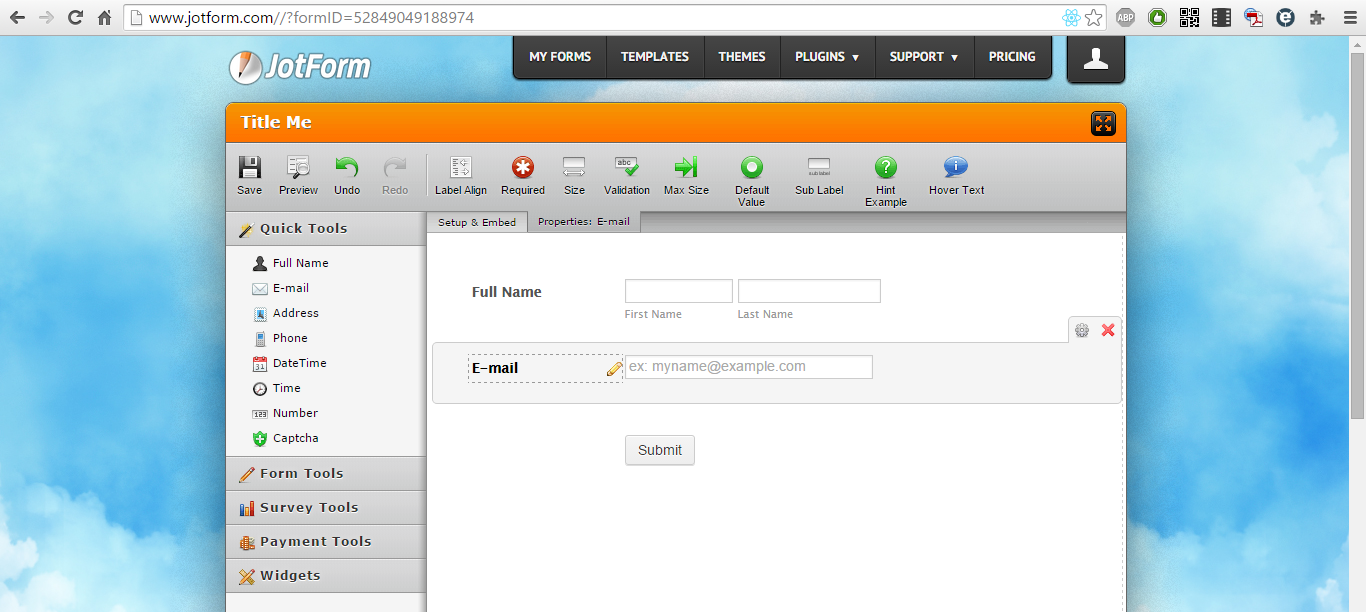1366x612 pixels.
Task: Add Captcha from Quick Tools
Action: pos(295,438)
